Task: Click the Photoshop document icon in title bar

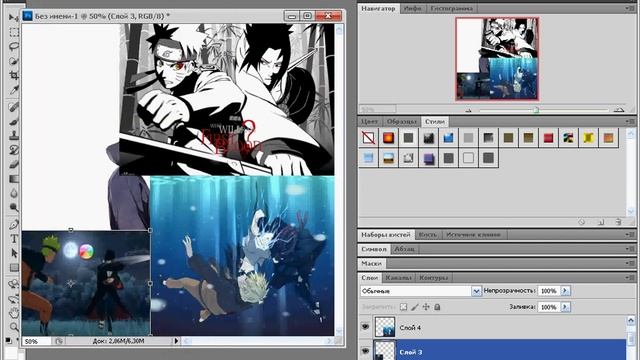Action: [27, 16]
